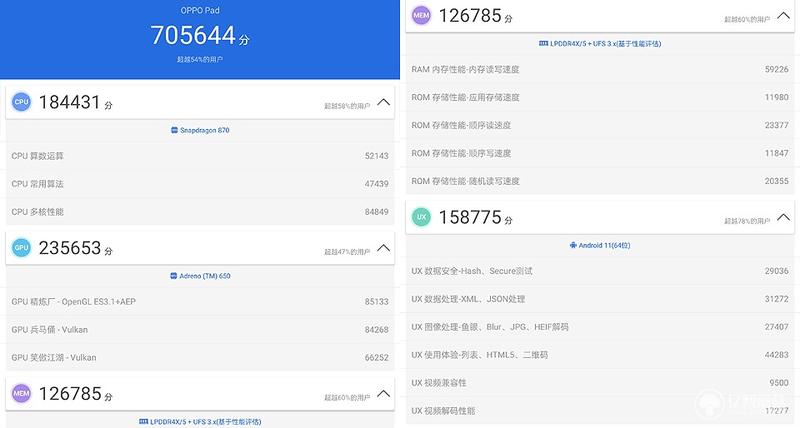Click the GPU score 235653
This screenshot has height=428, width=800.
coord(69,248)
